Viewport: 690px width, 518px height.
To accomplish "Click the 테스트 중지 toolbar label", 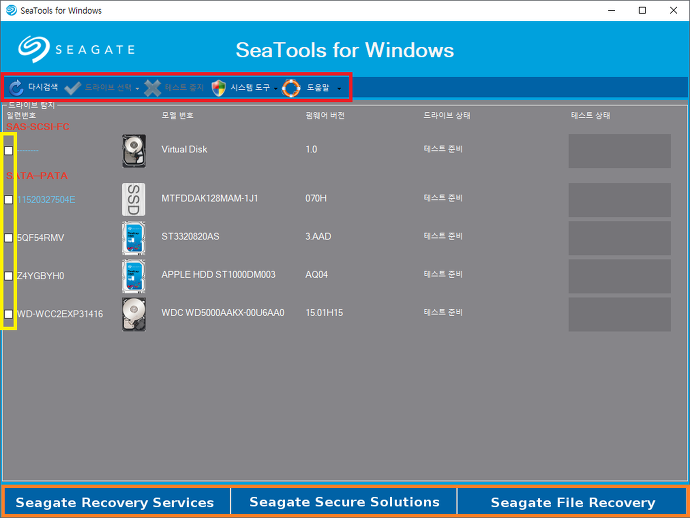I will pos(184,87).
